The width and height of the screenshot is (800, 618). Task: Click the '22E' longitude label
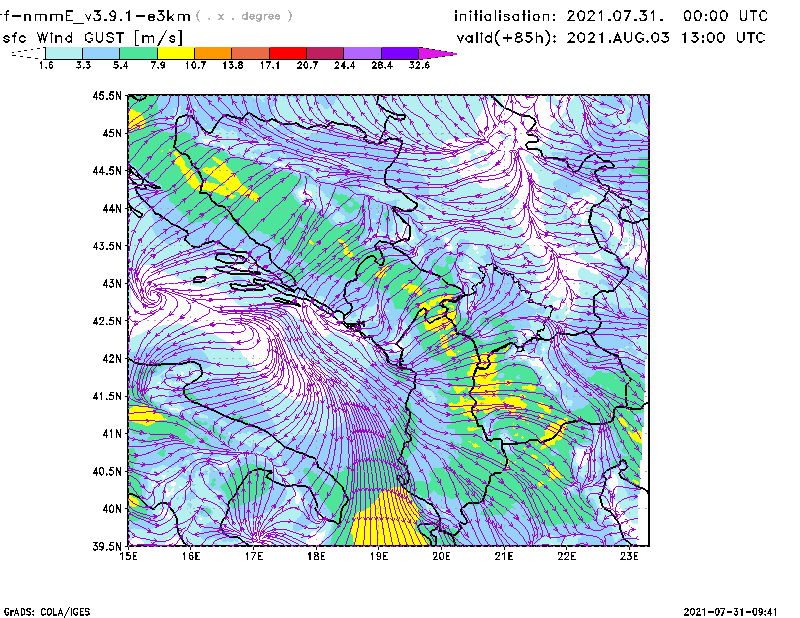tap(566, 556)
